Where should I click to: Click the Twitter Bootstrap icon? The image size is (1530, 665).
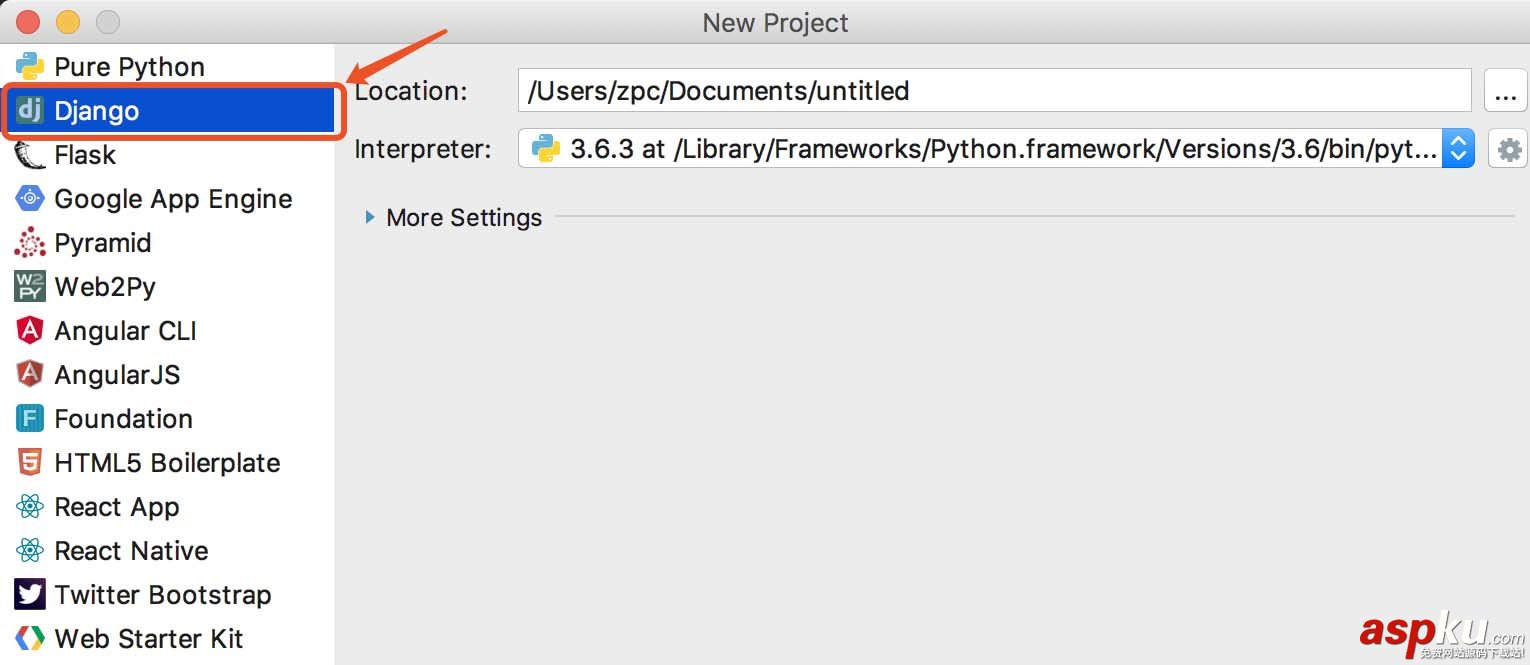pyautogui.click(x=29, y=594)
